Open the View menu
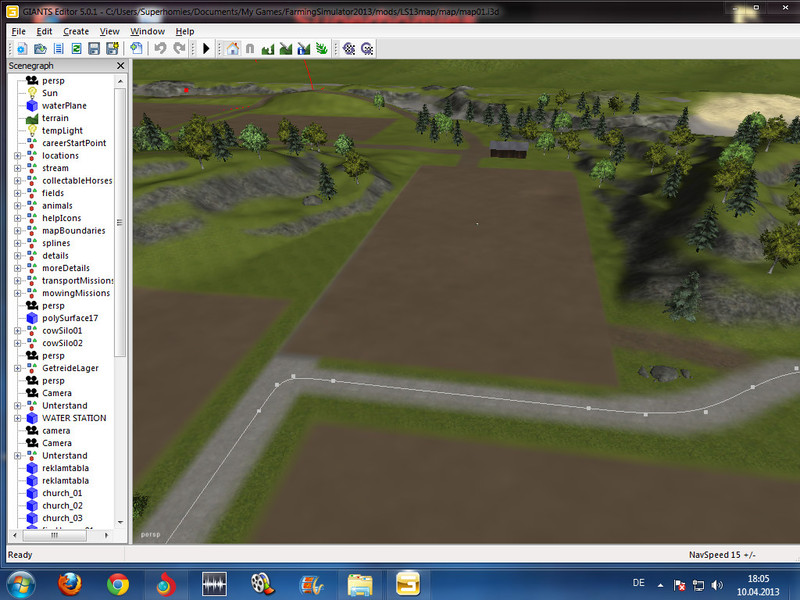The width and height of the screenshot is (800, 600). coord(109,31)
